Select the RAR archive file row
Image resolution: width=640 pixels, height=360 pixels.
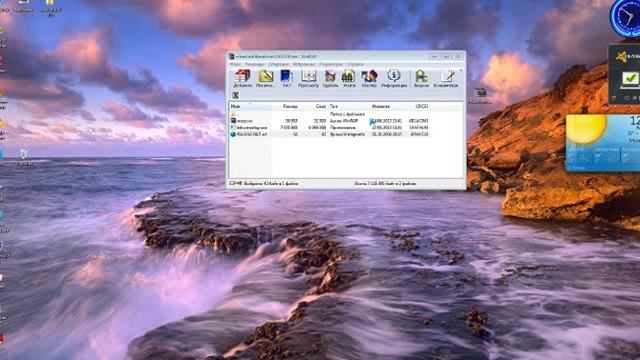coord(329,121)
